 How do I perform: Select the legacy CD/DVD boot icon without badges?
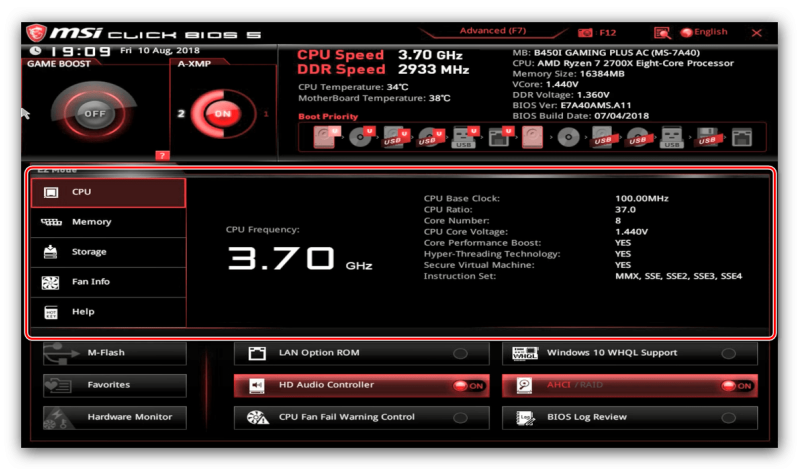coord(568,137)
